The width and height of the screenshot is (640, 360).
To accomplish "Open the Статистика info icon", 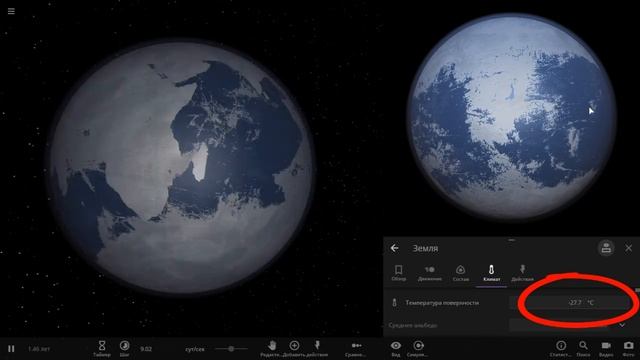I will coord(561,348).
